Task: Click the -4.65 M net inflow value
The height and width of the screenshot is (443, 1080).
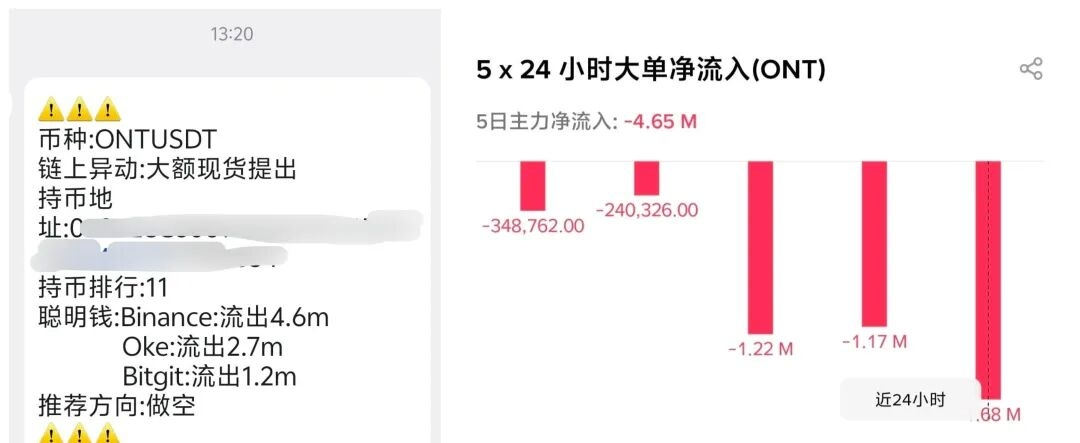Action: coord(661,122)
